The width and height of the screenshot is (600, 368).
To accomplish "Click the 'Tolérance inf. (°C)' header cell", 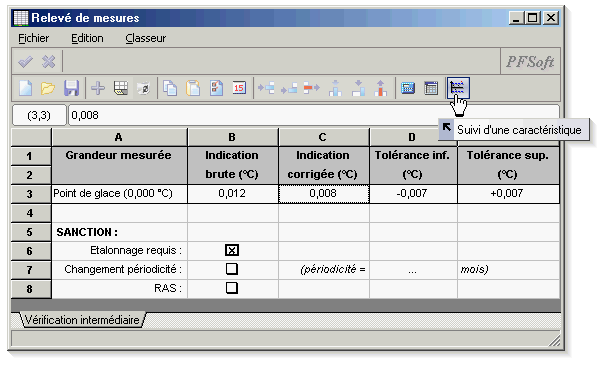I will coord(413,165).
